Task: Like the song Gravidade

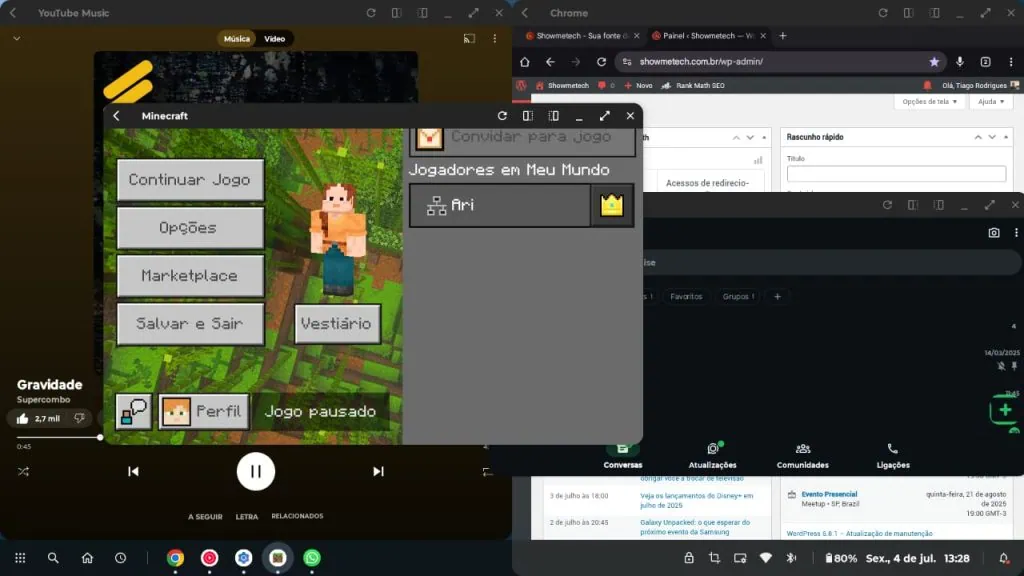Action: point(24,418)
